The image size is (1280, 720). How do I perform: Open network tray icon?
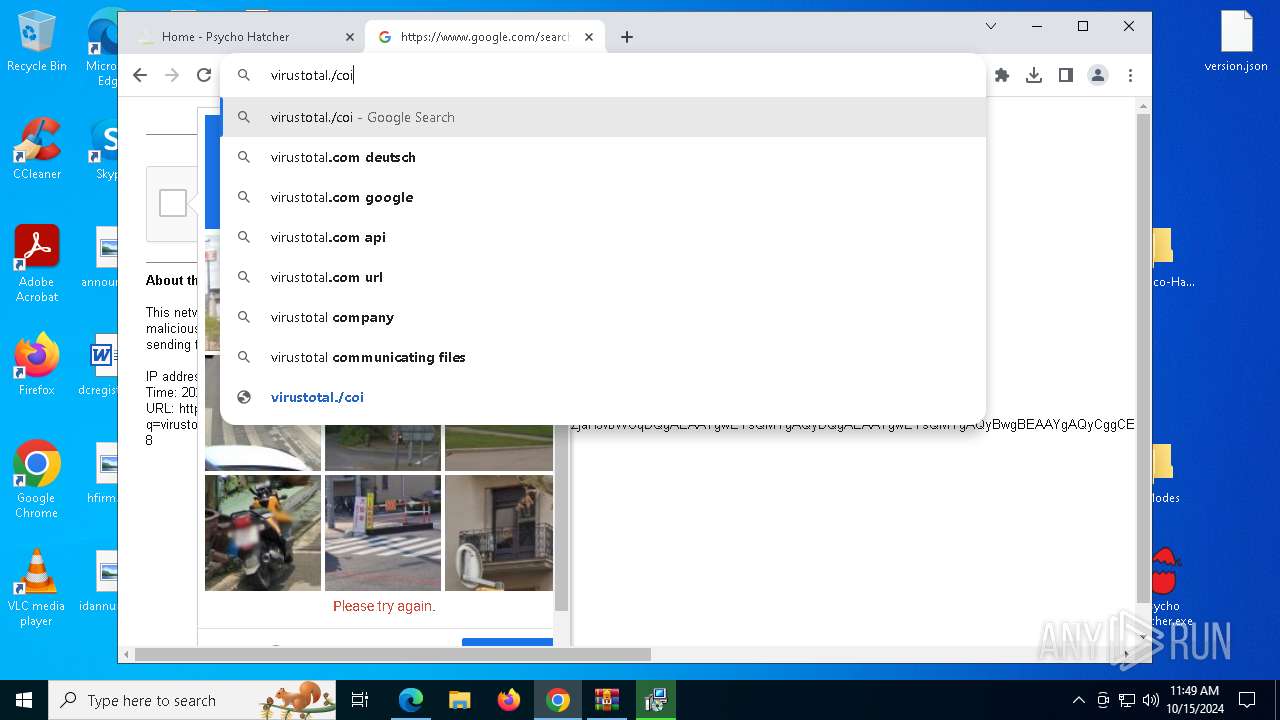(1127, 700)
